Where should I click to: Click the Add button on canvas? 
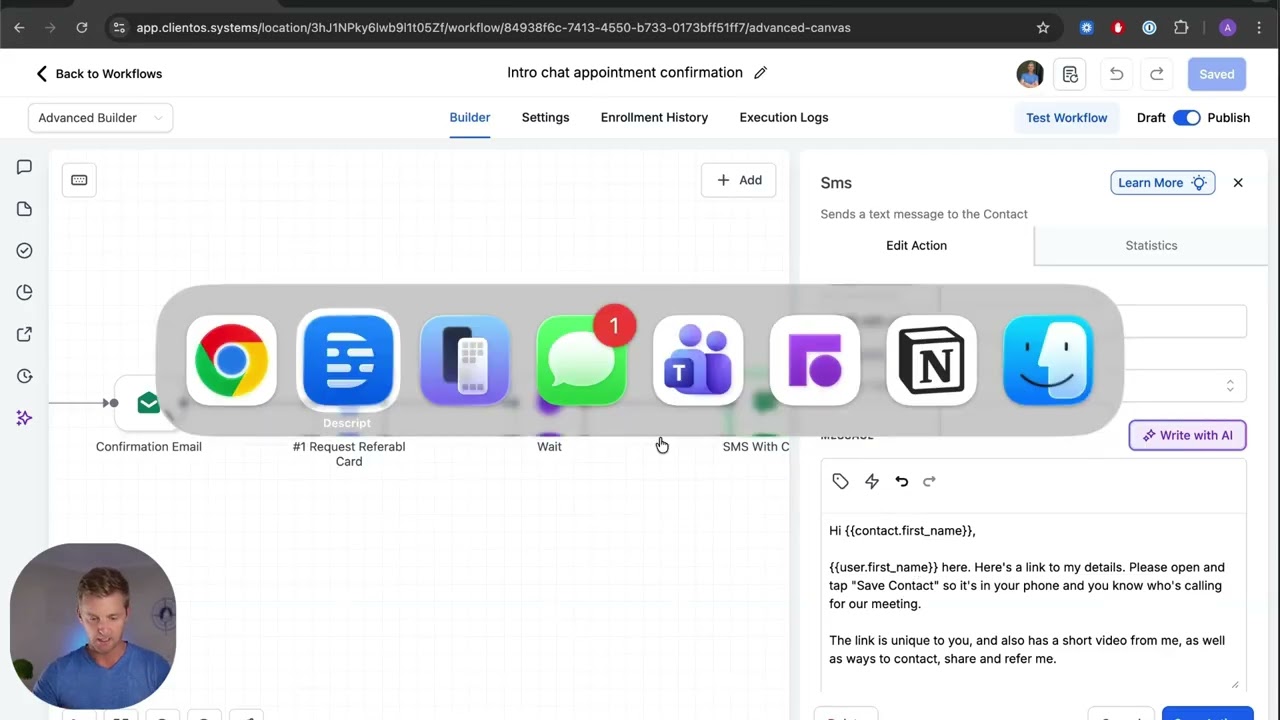point(739,180)
